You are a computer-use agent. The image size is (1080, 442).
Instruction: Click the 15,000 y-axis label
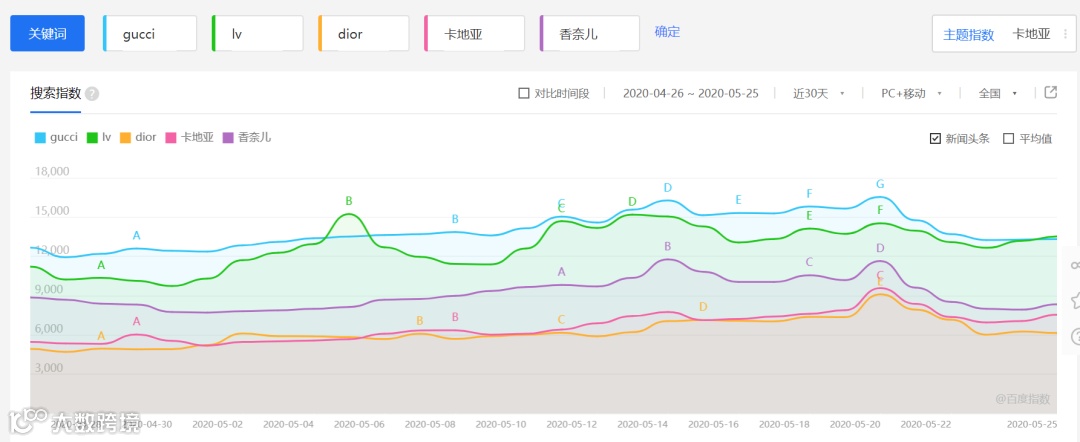52,211
